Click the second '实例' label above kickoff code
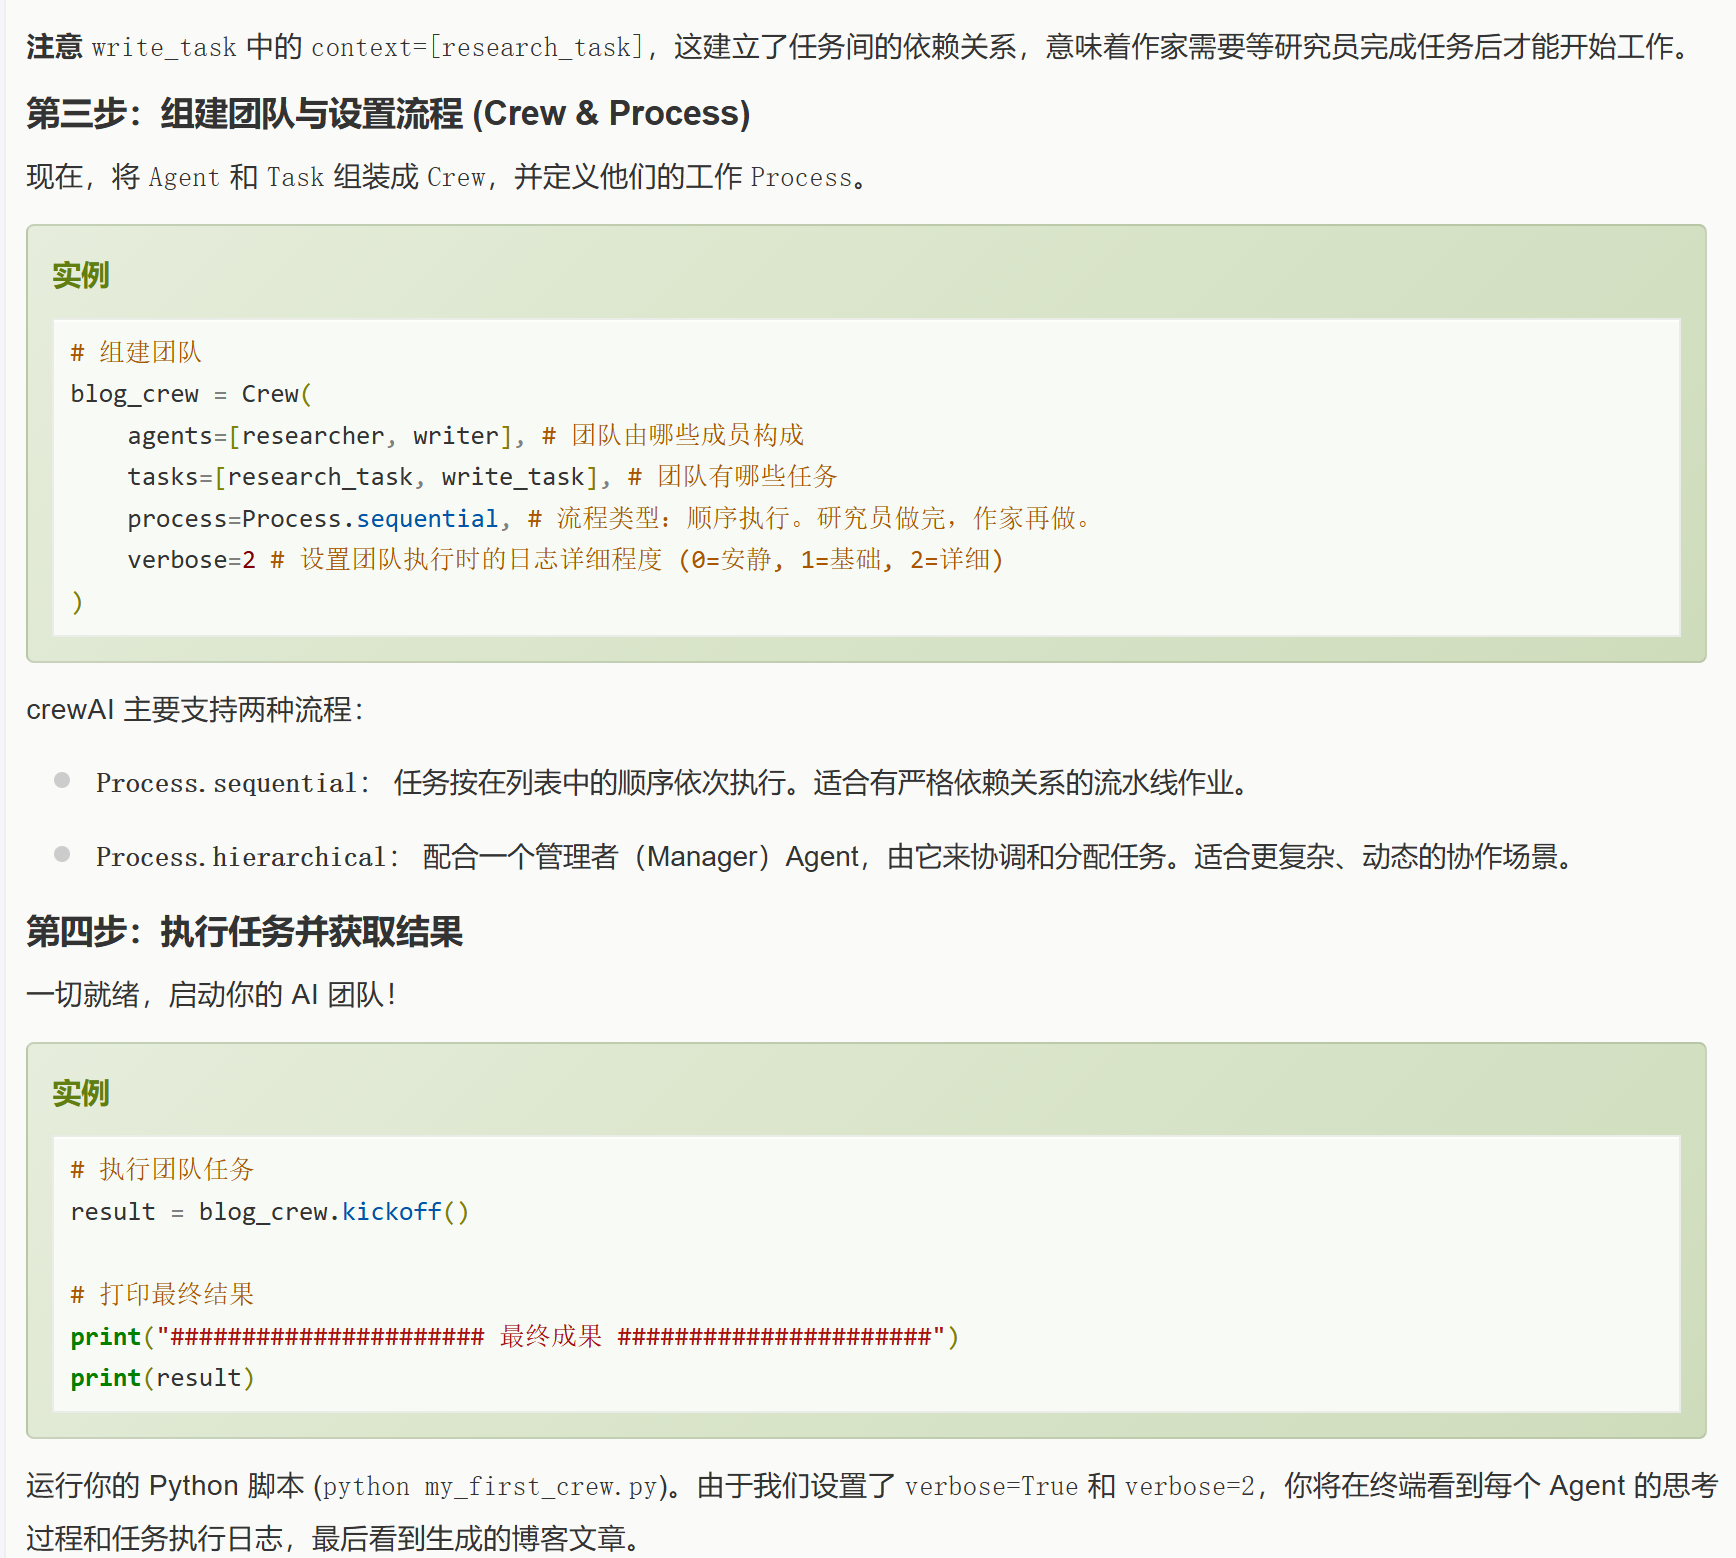This screenshot has height=1558, width=1736. click(x=81, y=1093)
